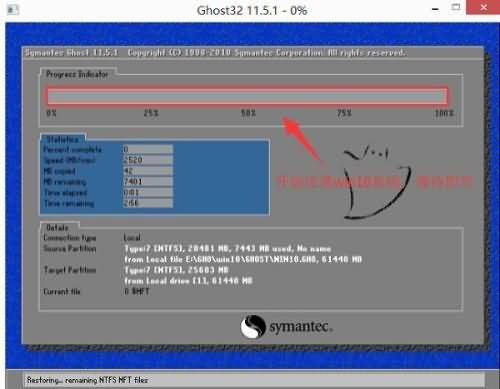The width and height of the screenshot is (500, 389).
Task: Click the progress indicator bar
Action: (x=247, y=97)
